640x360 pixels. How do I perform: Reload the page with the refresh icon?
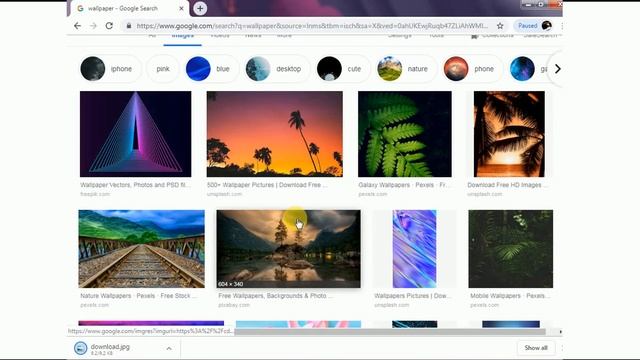(109, 26)
